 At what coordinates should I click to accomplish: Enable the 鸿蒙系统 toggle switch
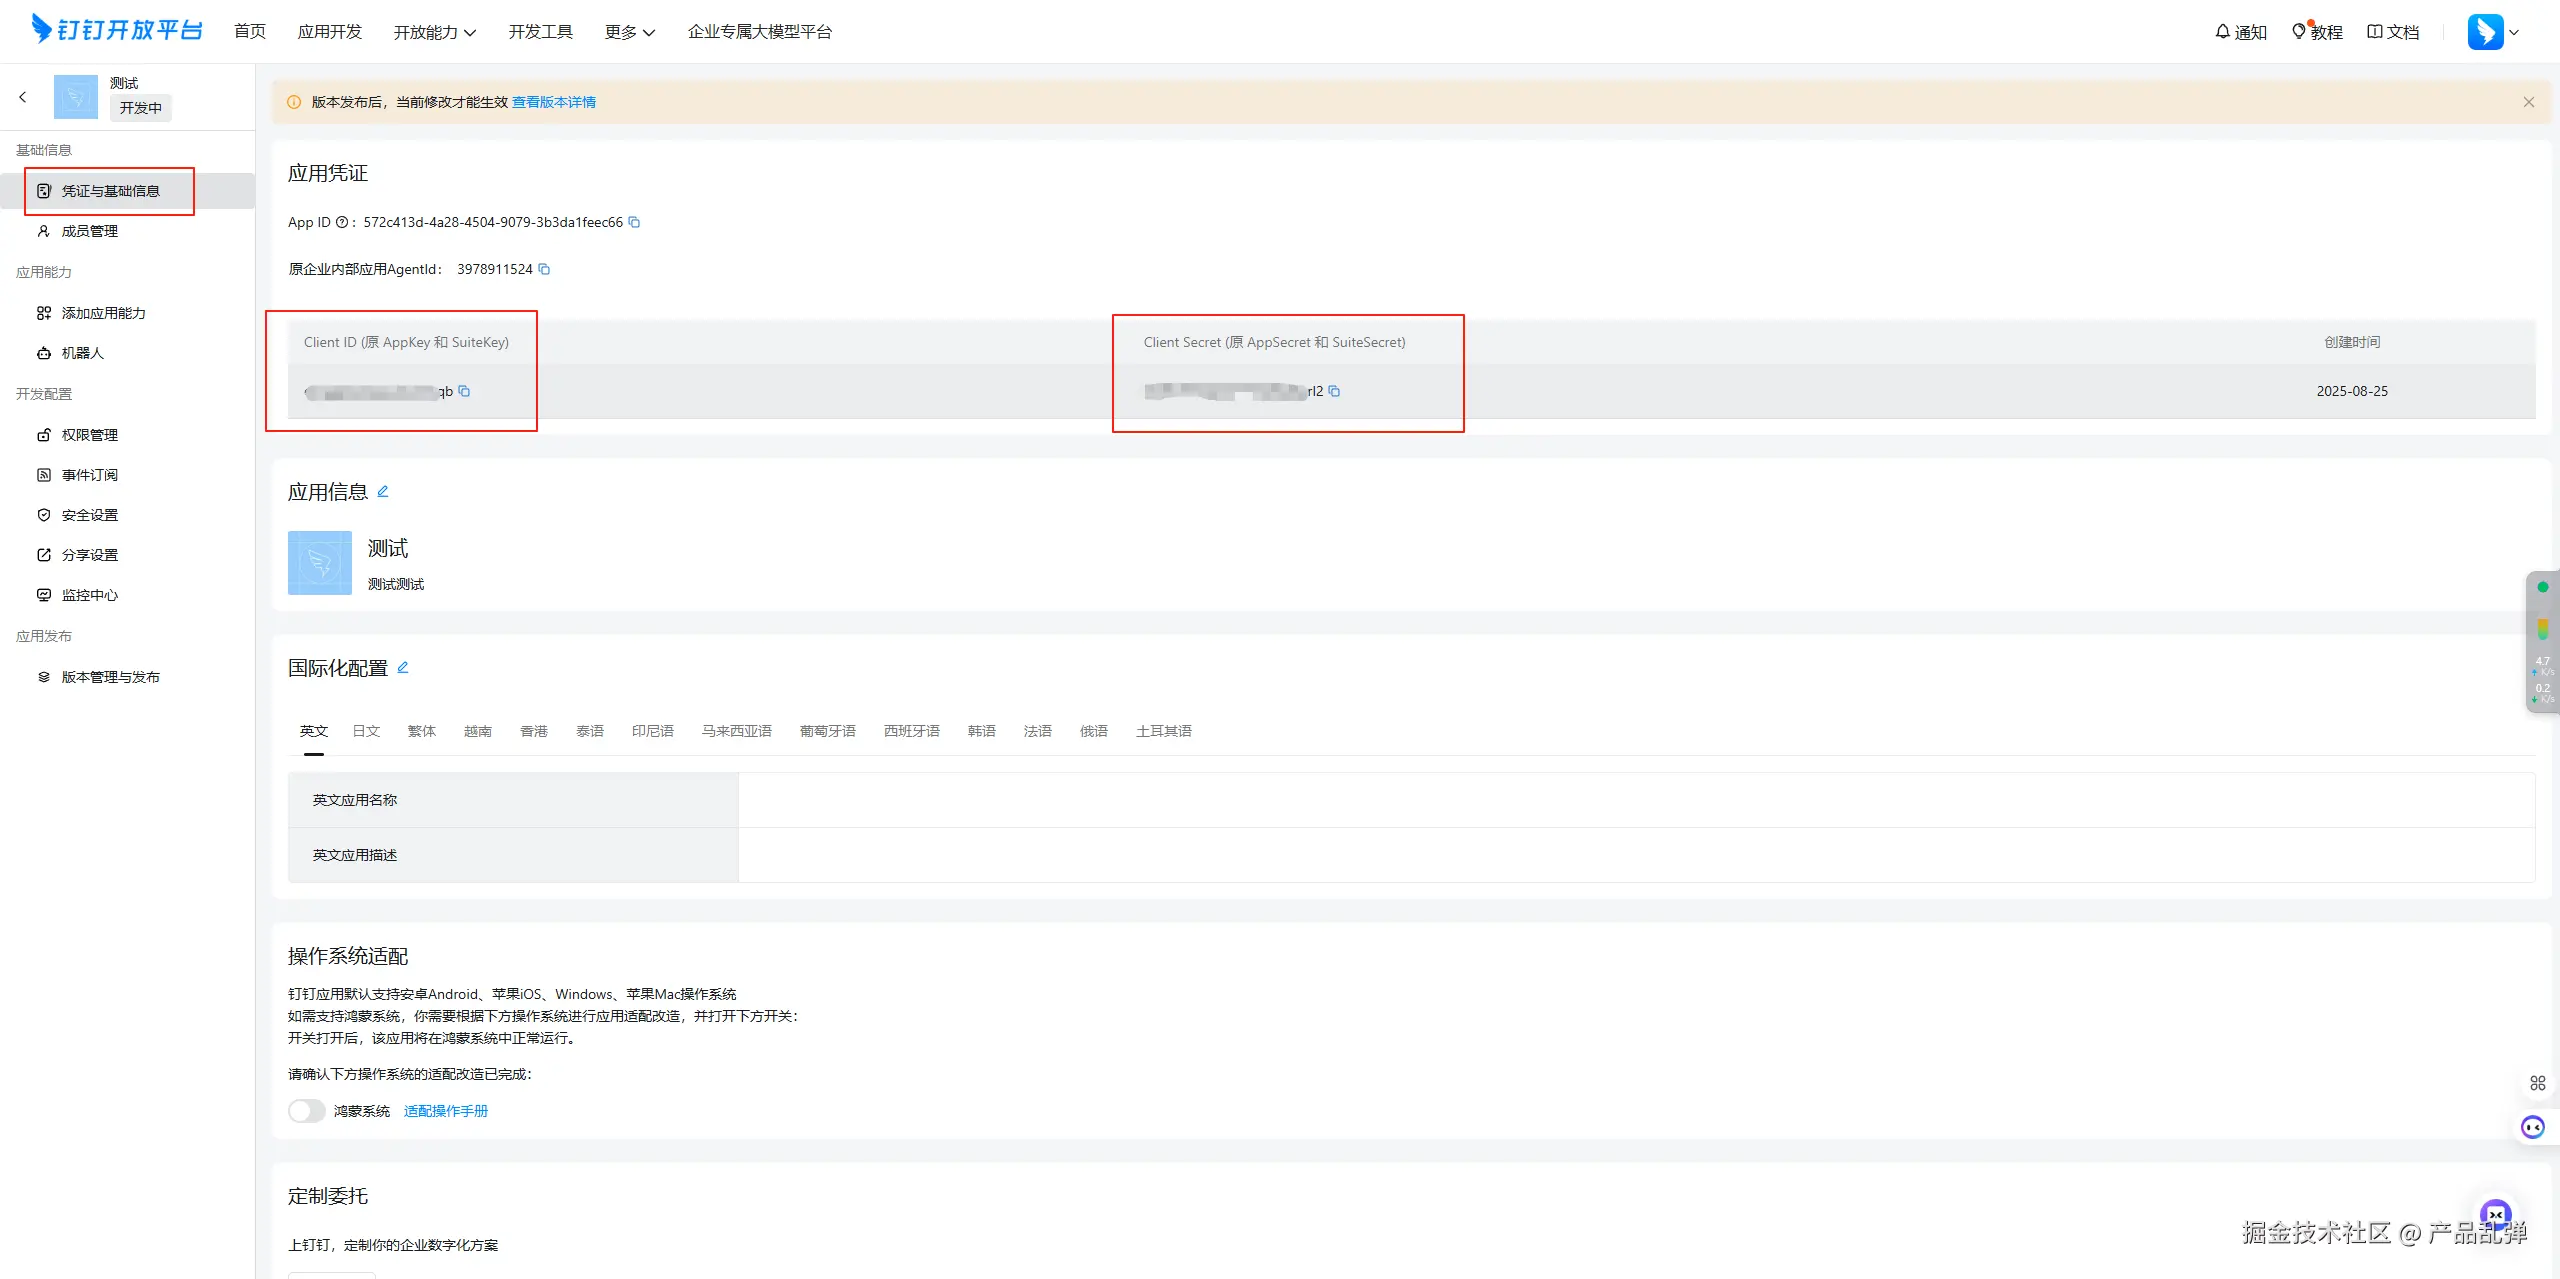coord(306,1111)
